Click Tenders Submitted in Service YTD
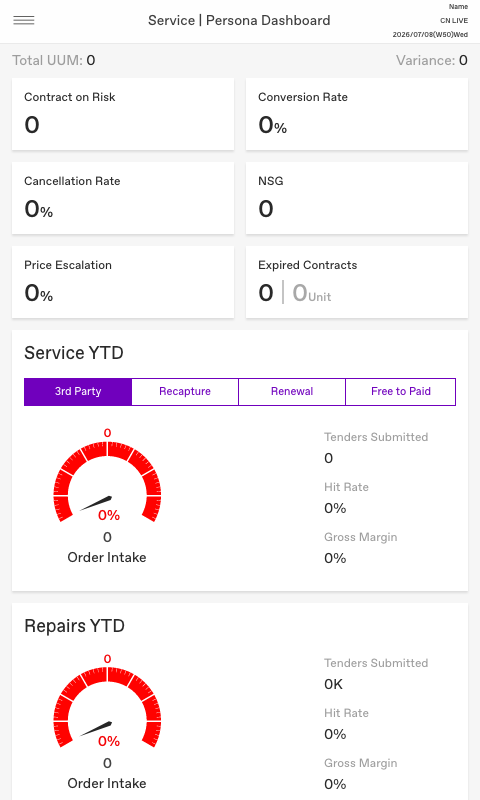480x800 pixels. [376, 437]
